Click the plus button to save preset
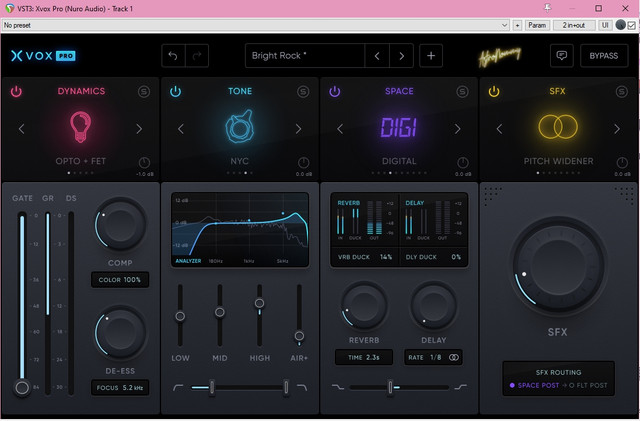 tap(431, 56)
